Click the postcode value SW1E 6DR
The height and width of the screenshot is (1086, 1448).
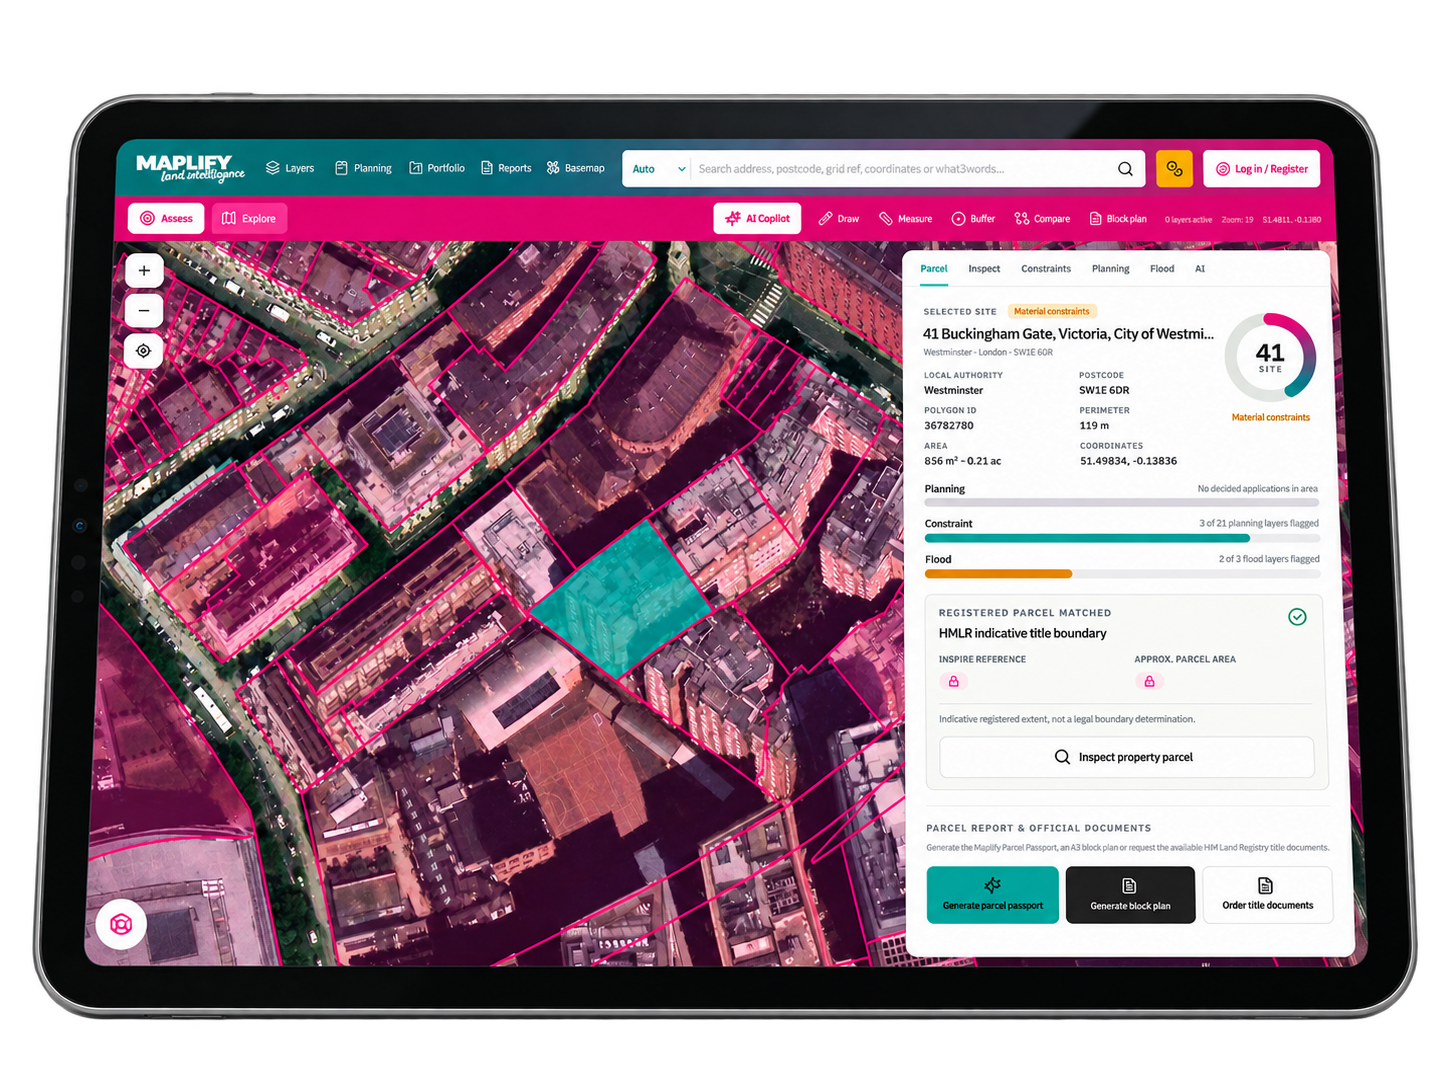click(x=1104, y=390)
